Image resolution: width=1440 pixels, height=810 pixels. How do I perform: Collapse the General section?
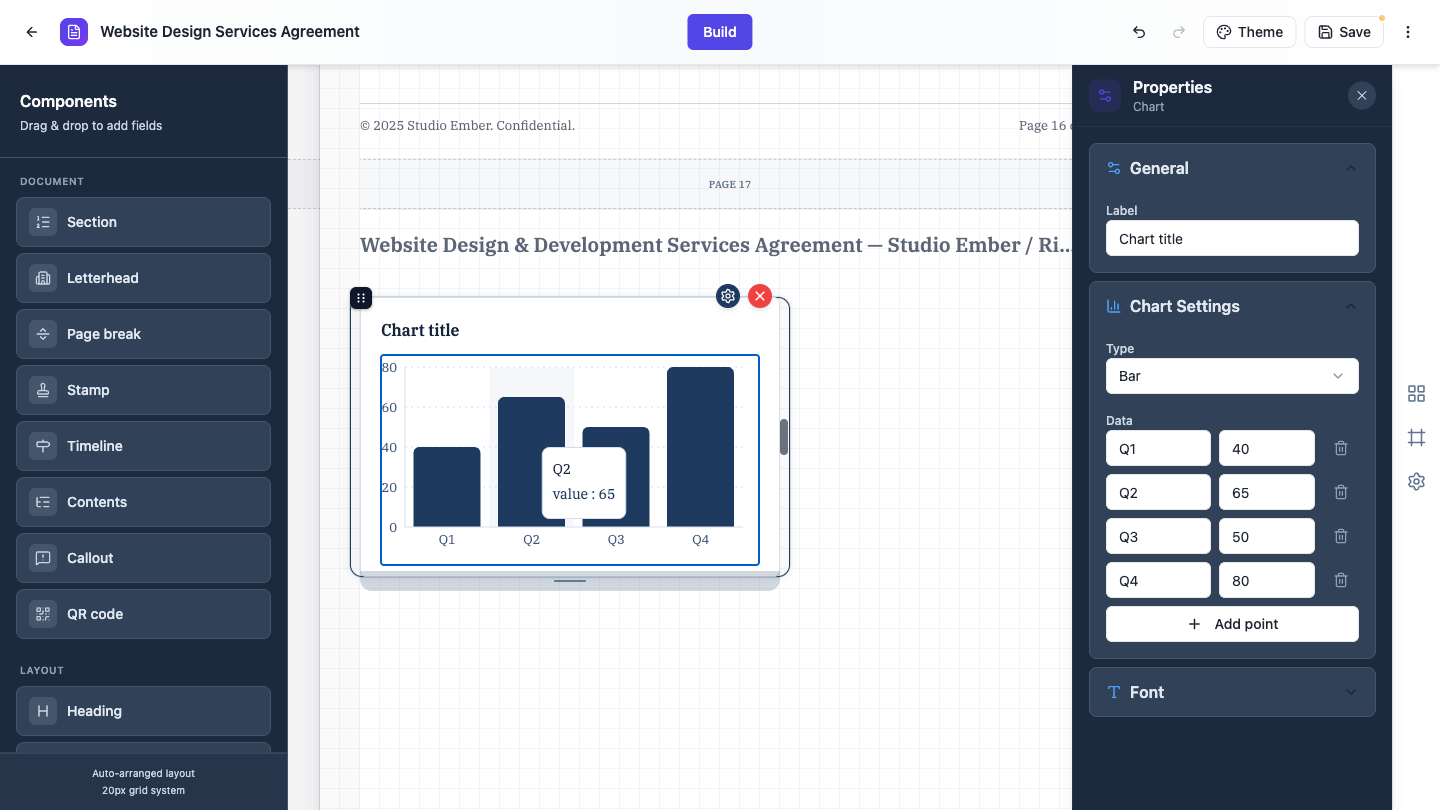pos(1351,168)
